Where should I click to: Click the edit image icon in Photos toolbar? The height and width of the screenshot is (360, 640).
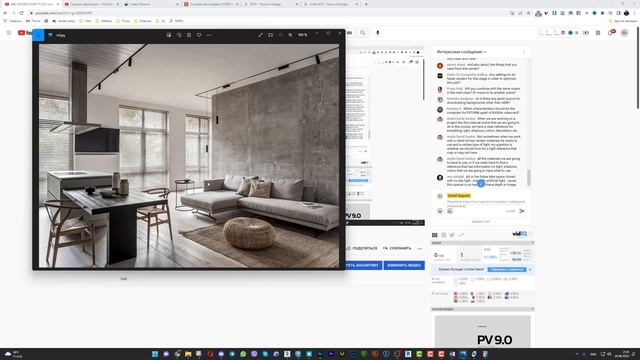[x=169, y=35]
